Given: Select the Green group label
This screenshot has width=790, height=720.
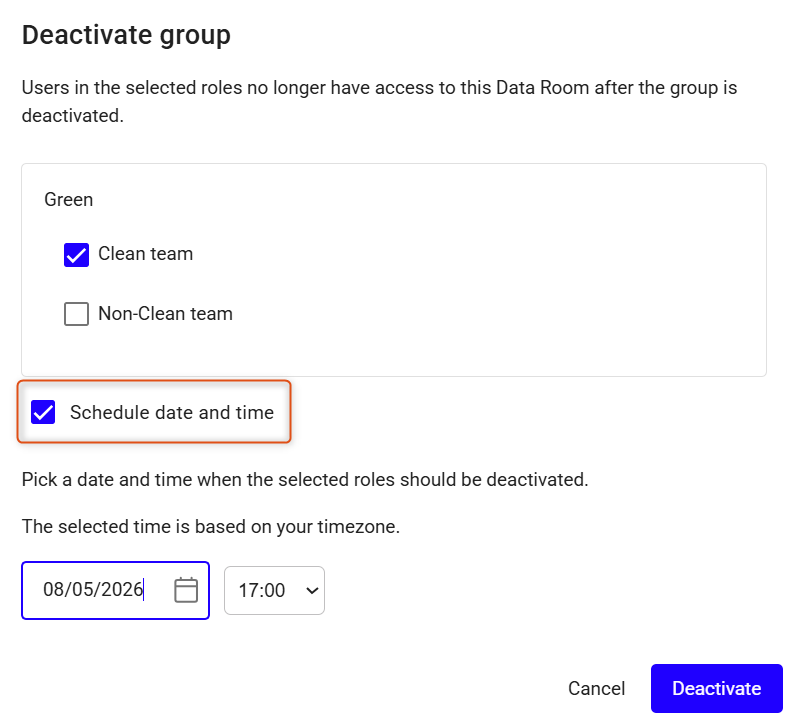Looking at the screenshot, I should click(69, 200).
